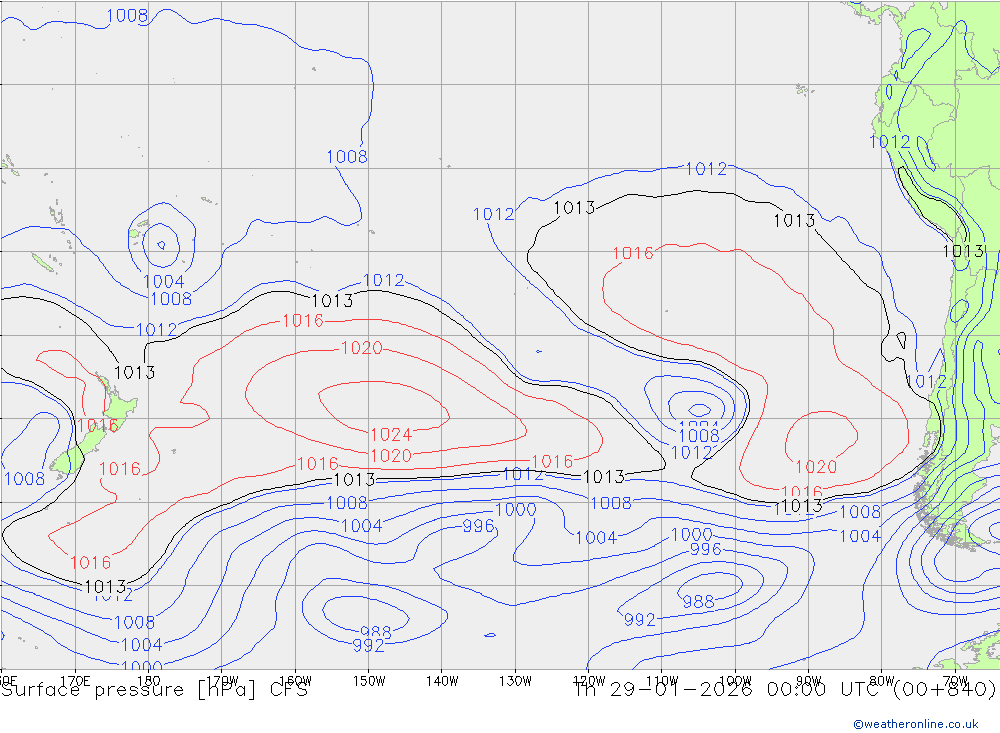
Task: Click the red 1024 pressure label
Action: coord(391,434)
